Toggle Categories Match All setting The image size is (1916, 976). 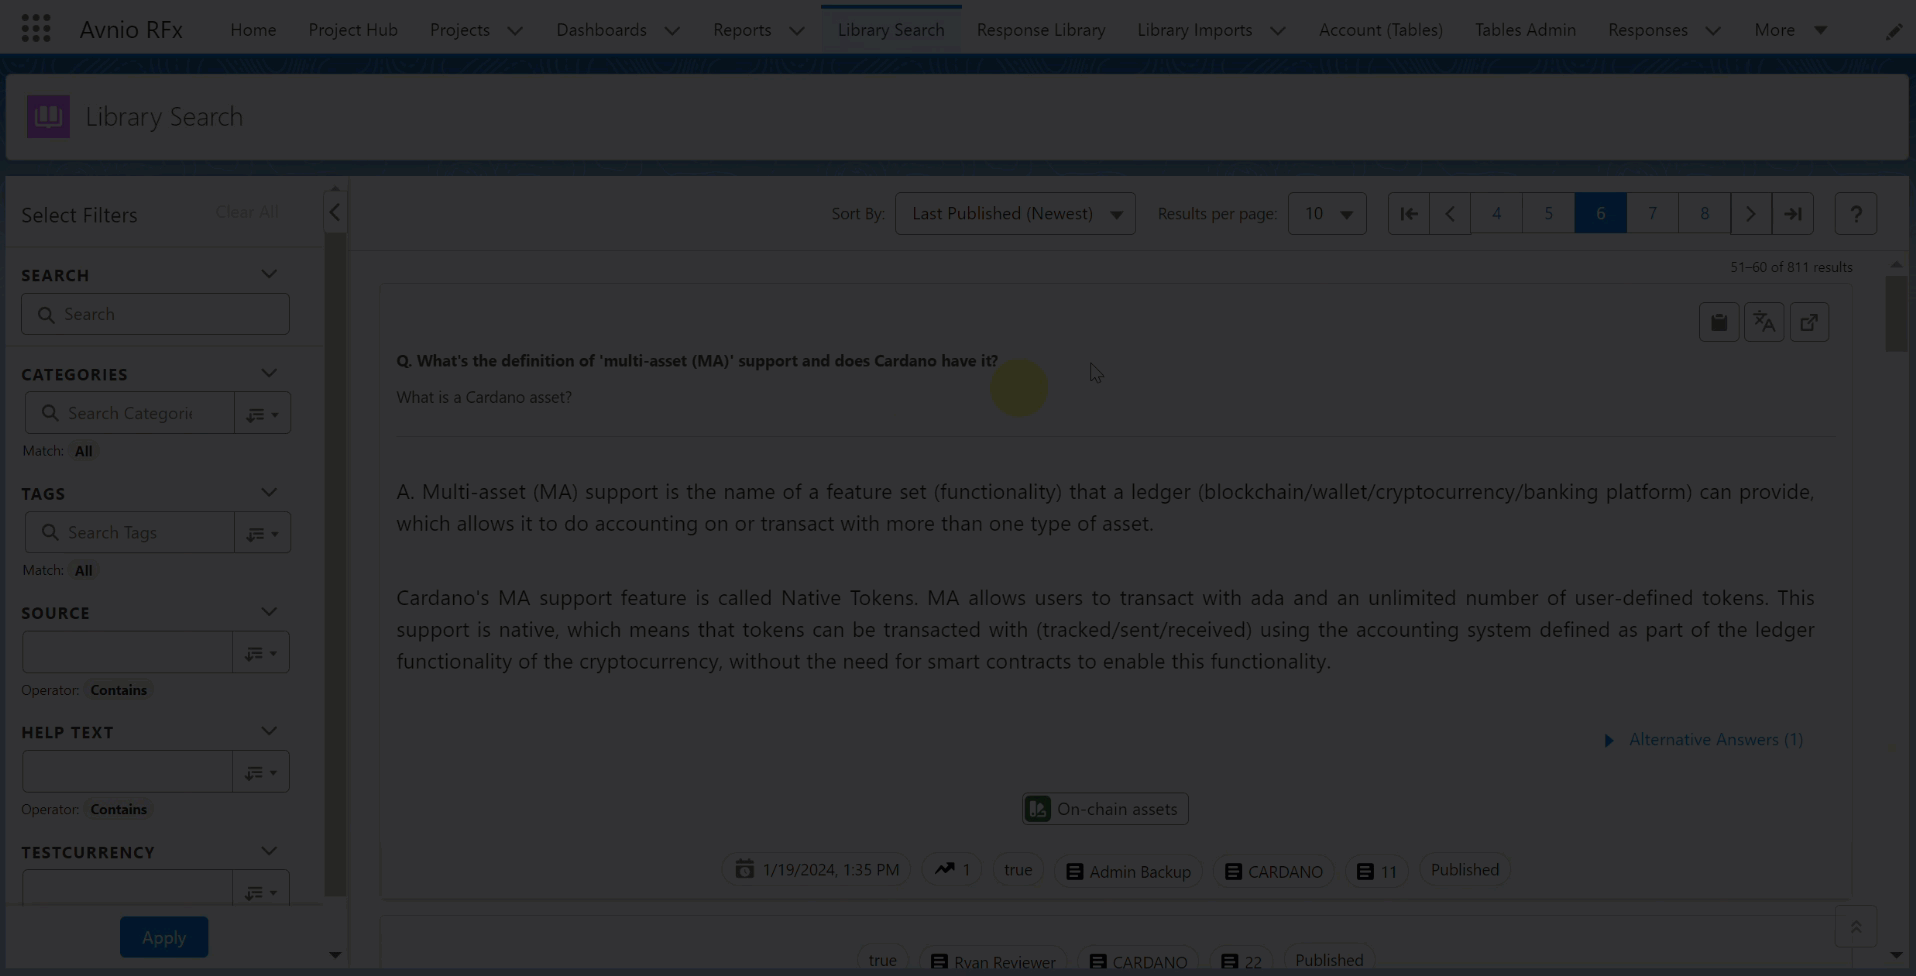click(x=83, y=451)
